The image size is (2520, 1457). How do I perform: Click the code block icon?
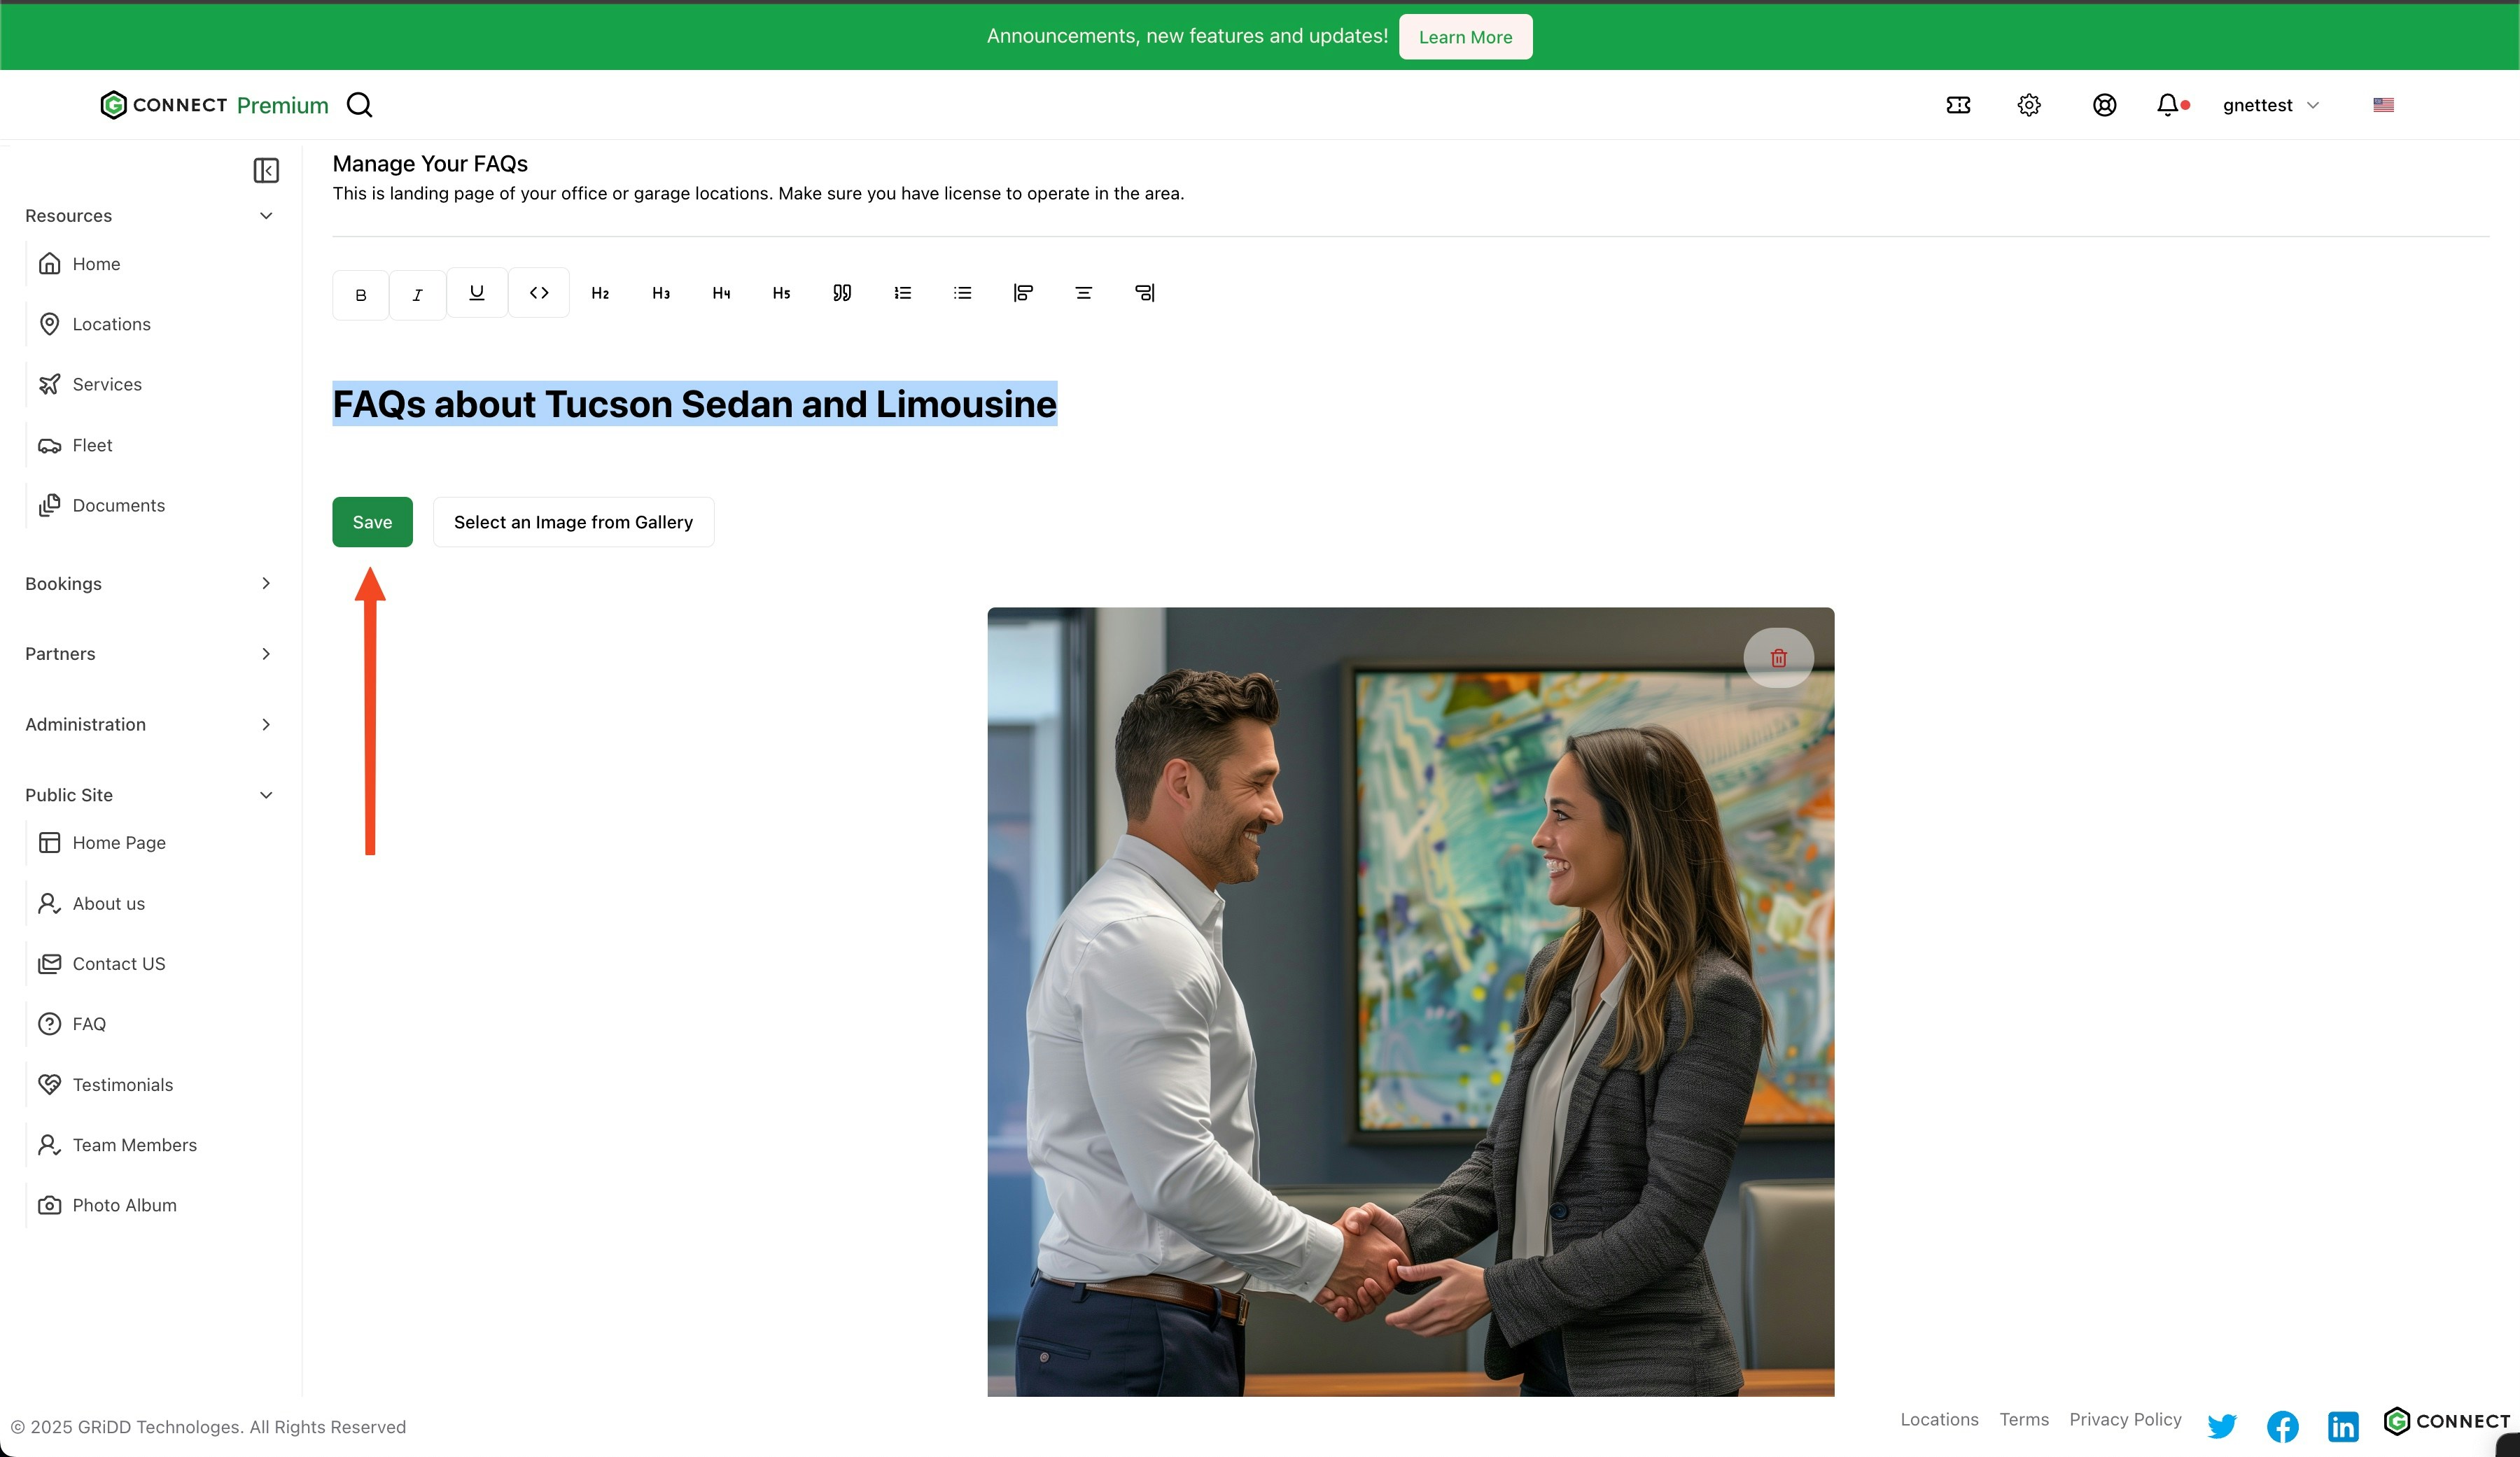[x=539, y=292]
